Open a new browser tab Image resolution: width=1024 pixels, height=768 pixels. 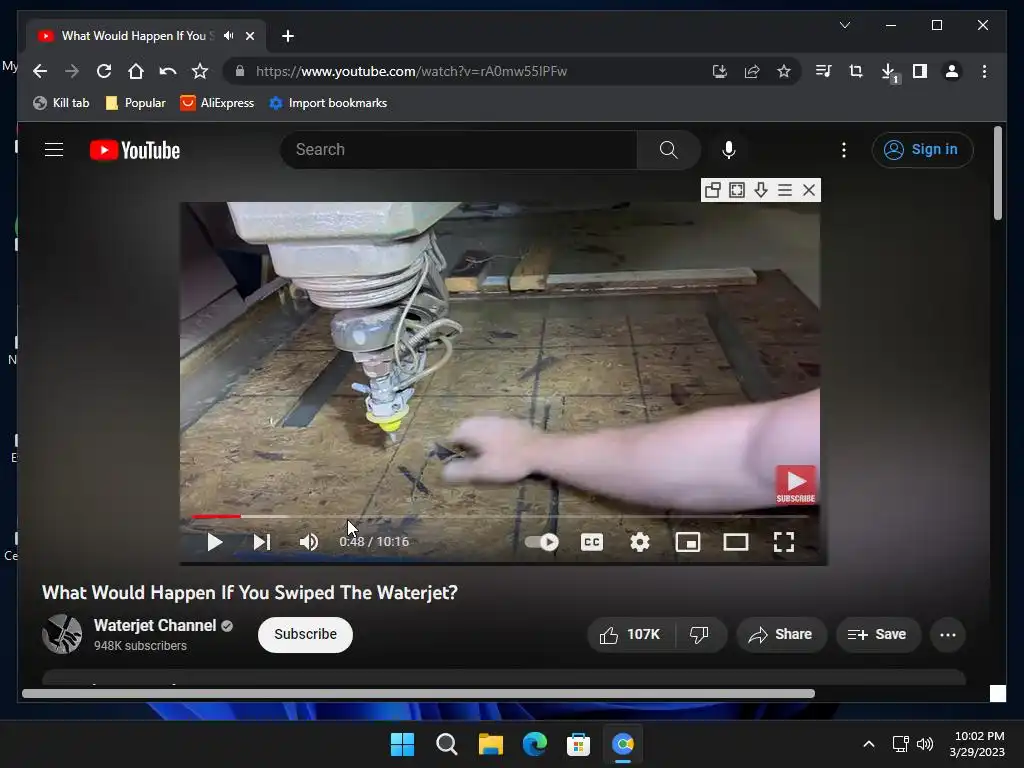pos(288,36)
